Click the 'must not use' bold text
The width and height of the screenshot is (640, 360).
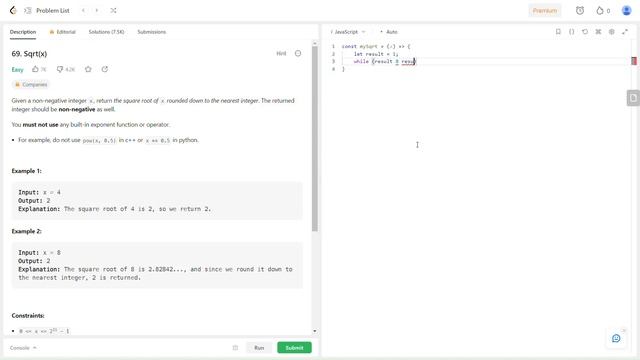(x=40, y=124)
